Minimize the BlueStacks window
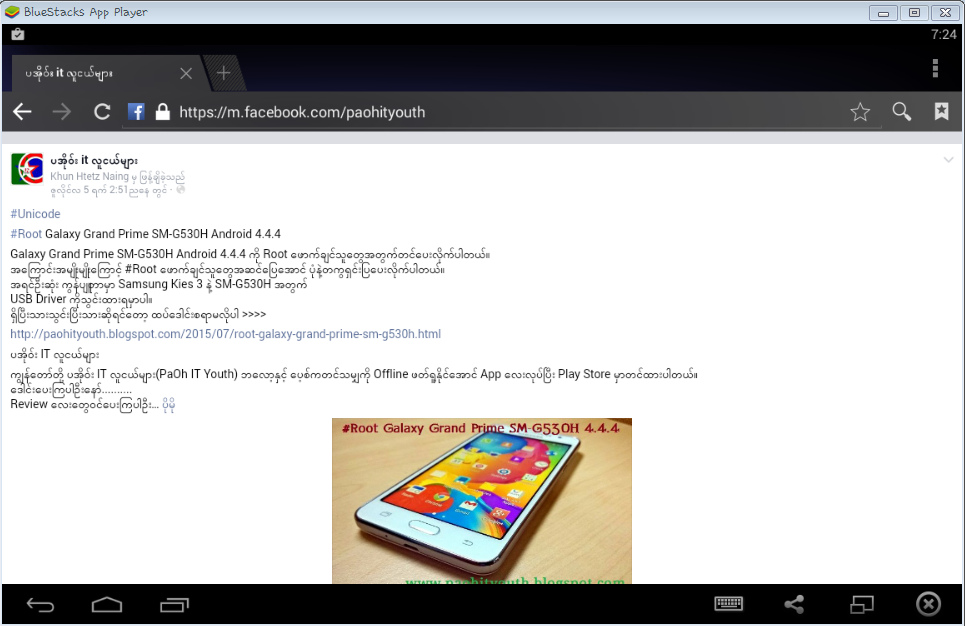 click(x=883, y=13)
